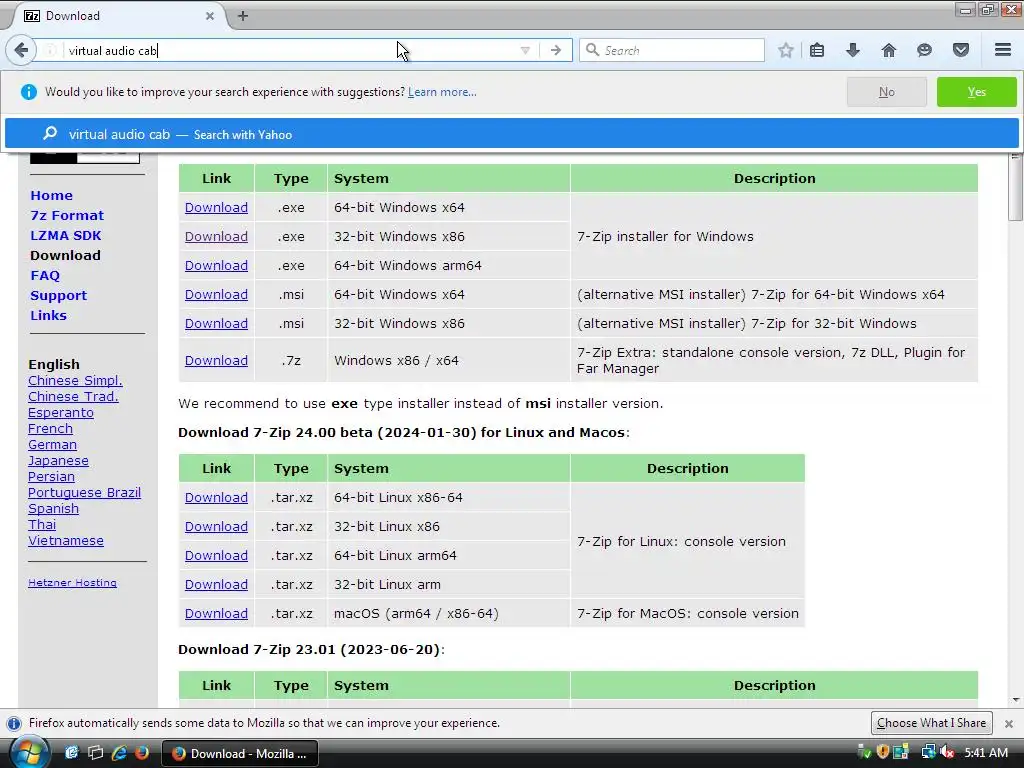Screen dimensions: 1024x768
Task: Download .msi for 64-bit Windows x64
Action: point(216,295)
